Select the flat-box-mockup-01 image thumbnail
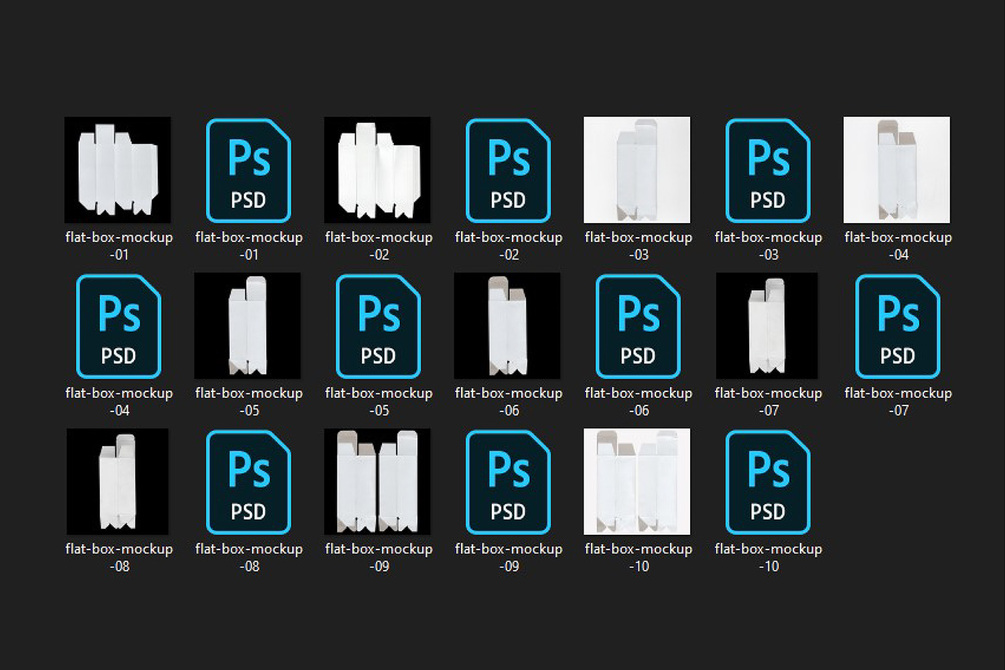Image resolution: width=1005 pixels, height=670 pixels. click(118, 170)
